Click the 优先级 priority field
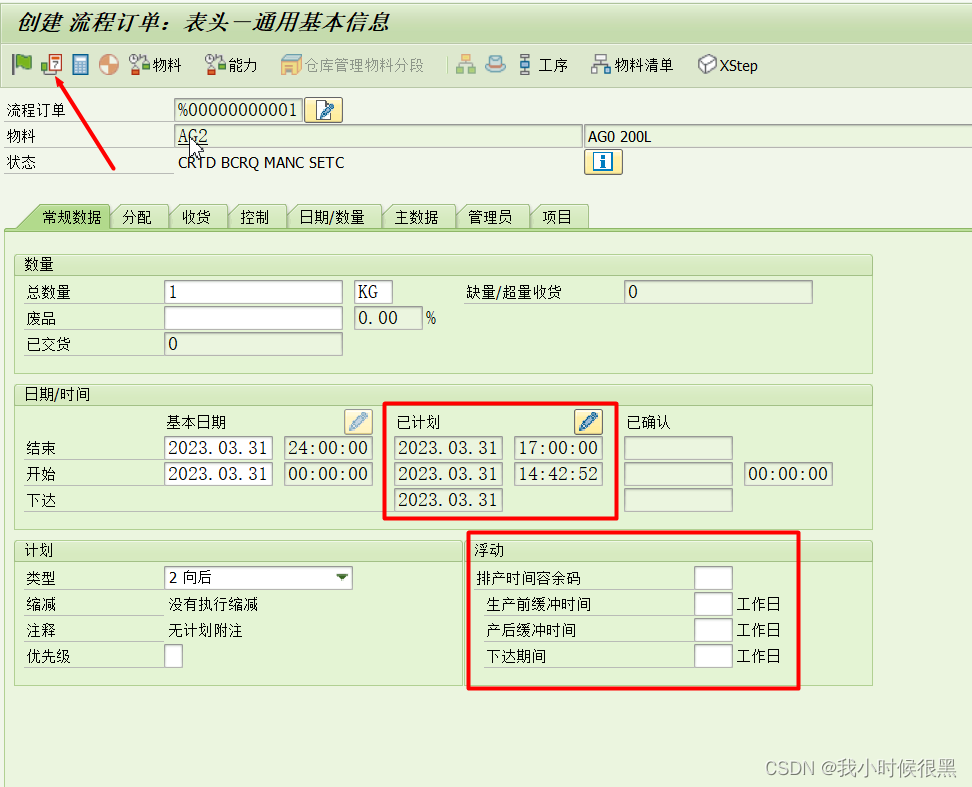Image resolution: width=972 pixels, height=787 pixels. point(173,655)
